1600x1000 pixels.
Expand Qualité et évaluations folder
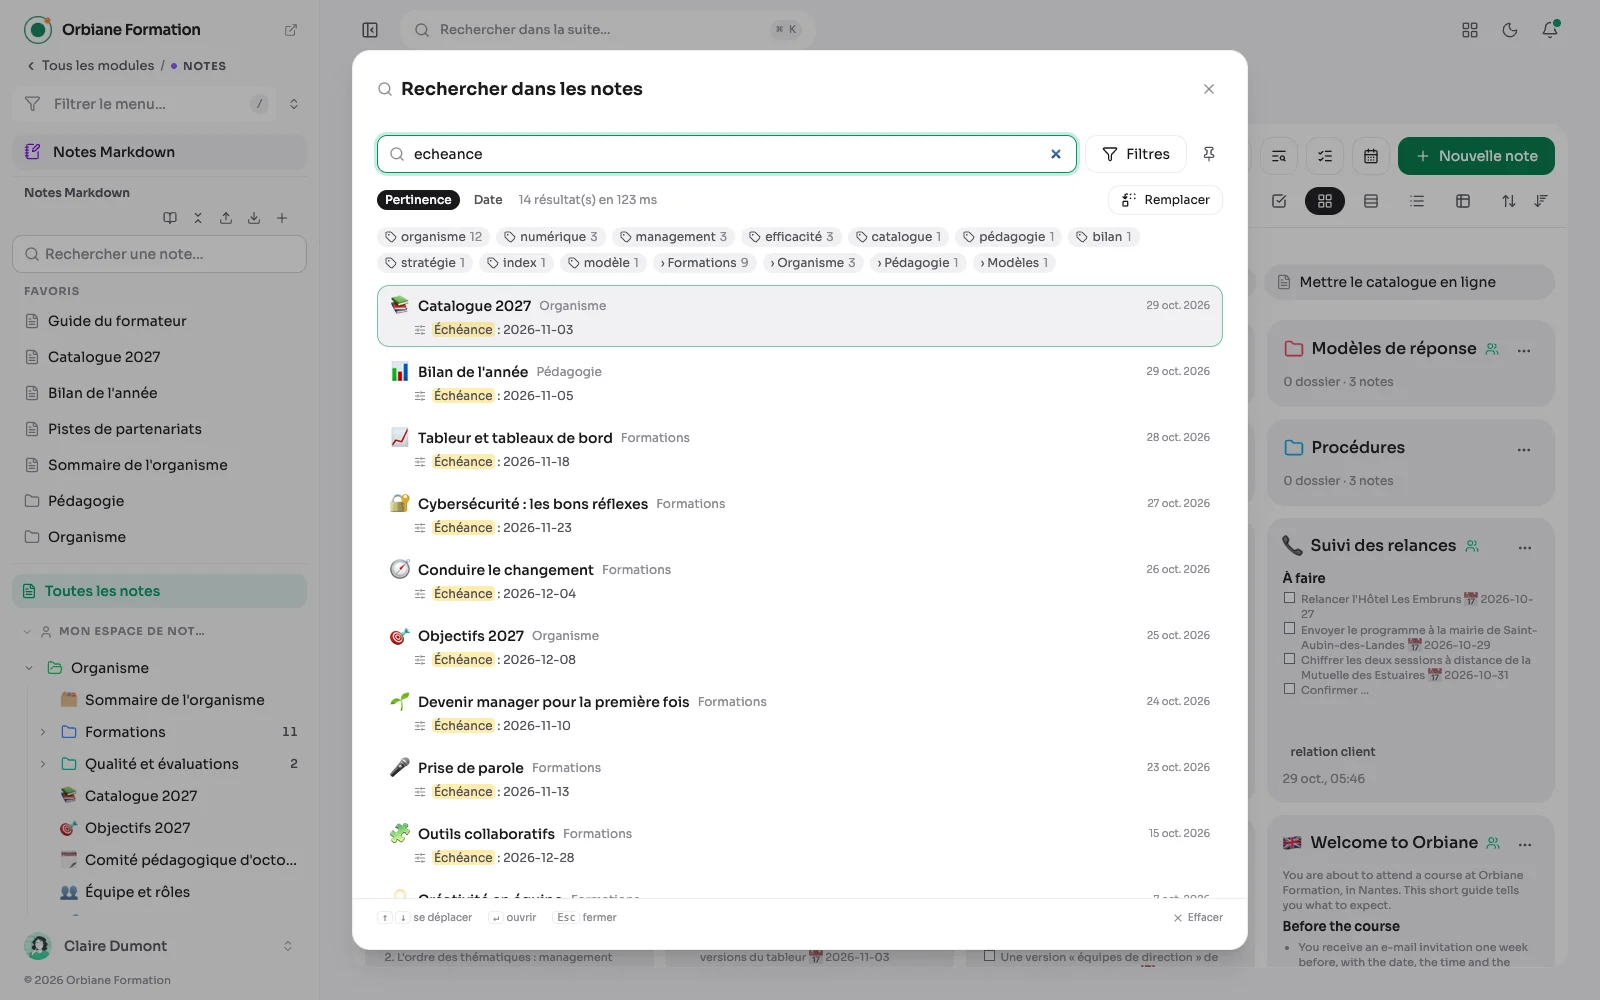tap(43, 764)
